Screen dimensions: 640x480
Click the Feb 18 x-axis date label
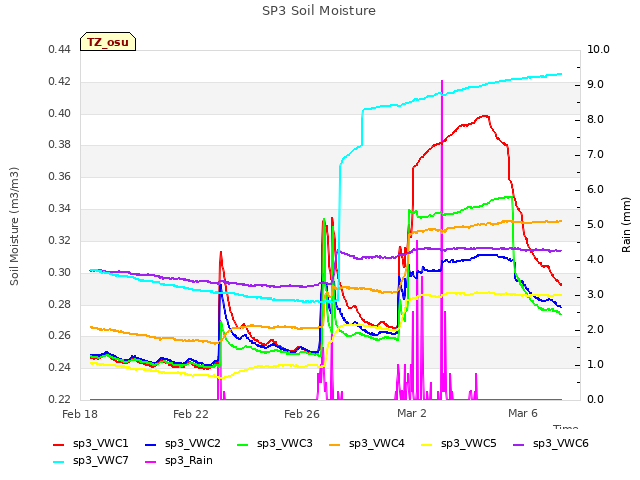[x=80, y=414]
